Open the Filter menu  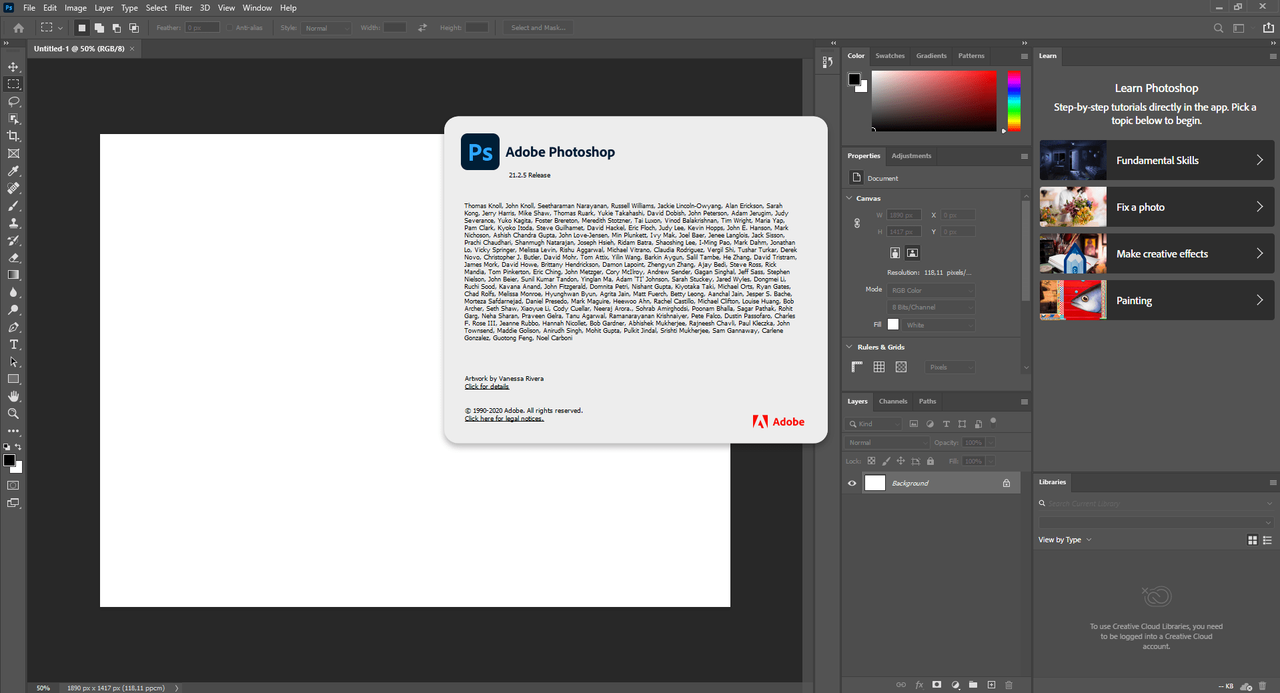[x=183, y=8]
